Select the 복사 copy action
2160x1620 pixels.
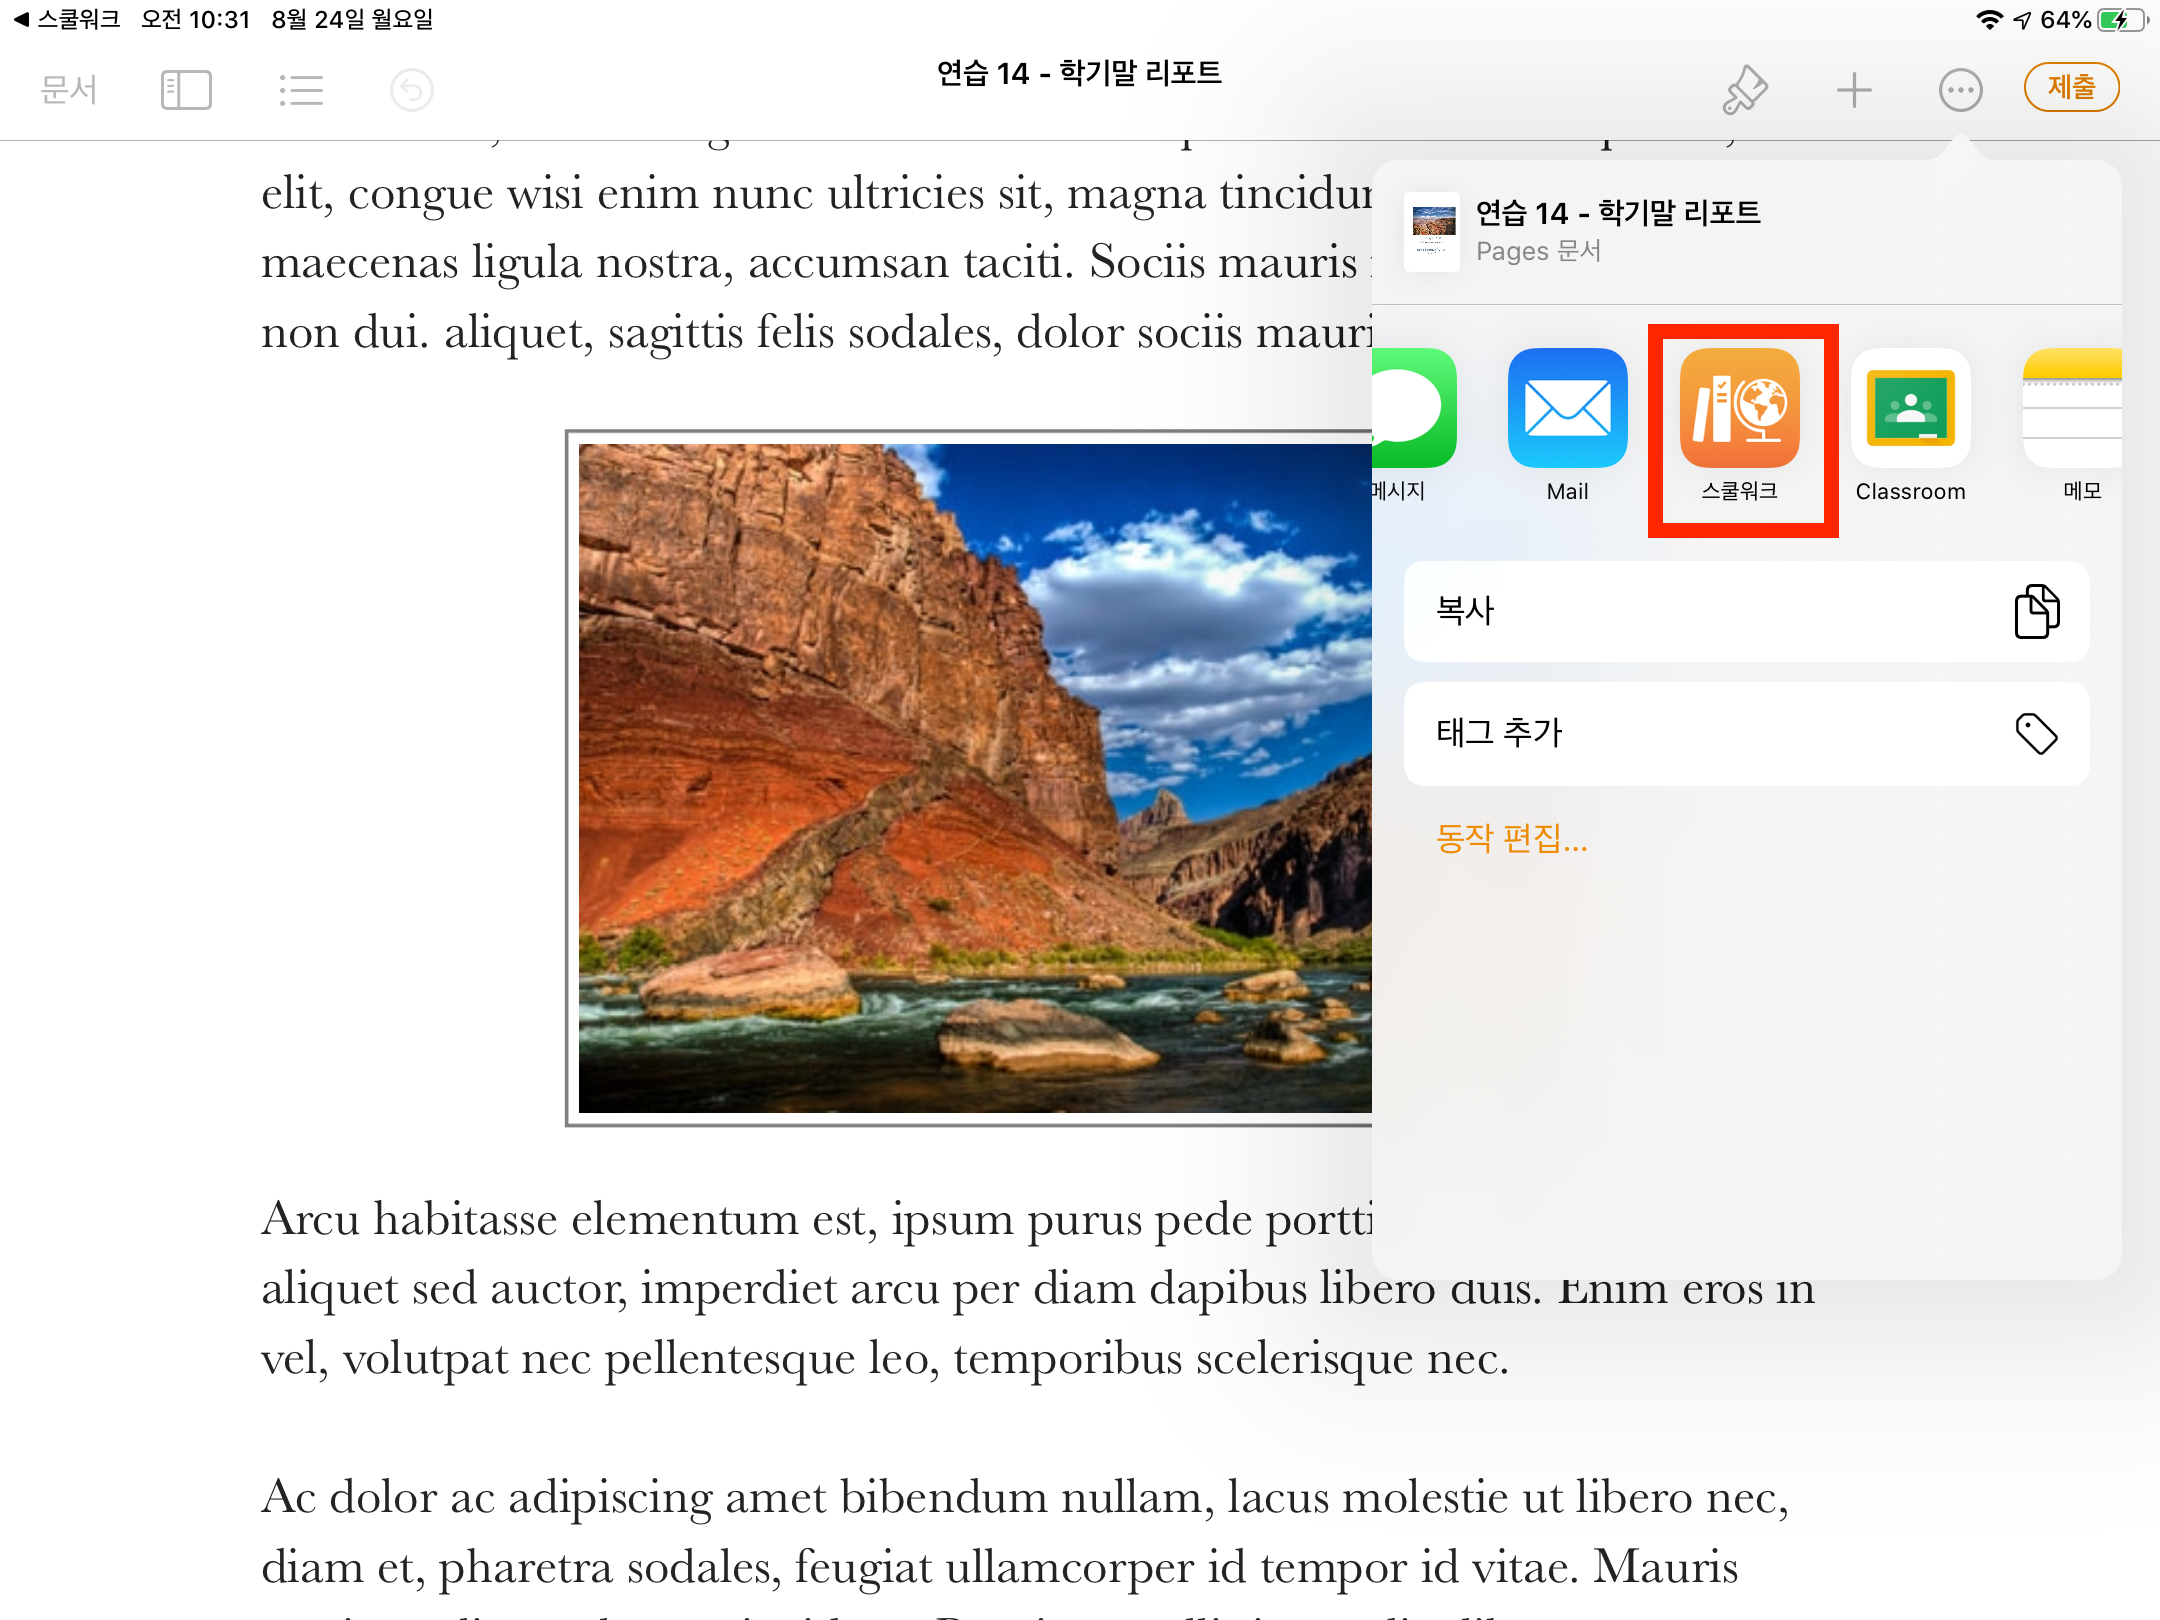point(1746,611)
